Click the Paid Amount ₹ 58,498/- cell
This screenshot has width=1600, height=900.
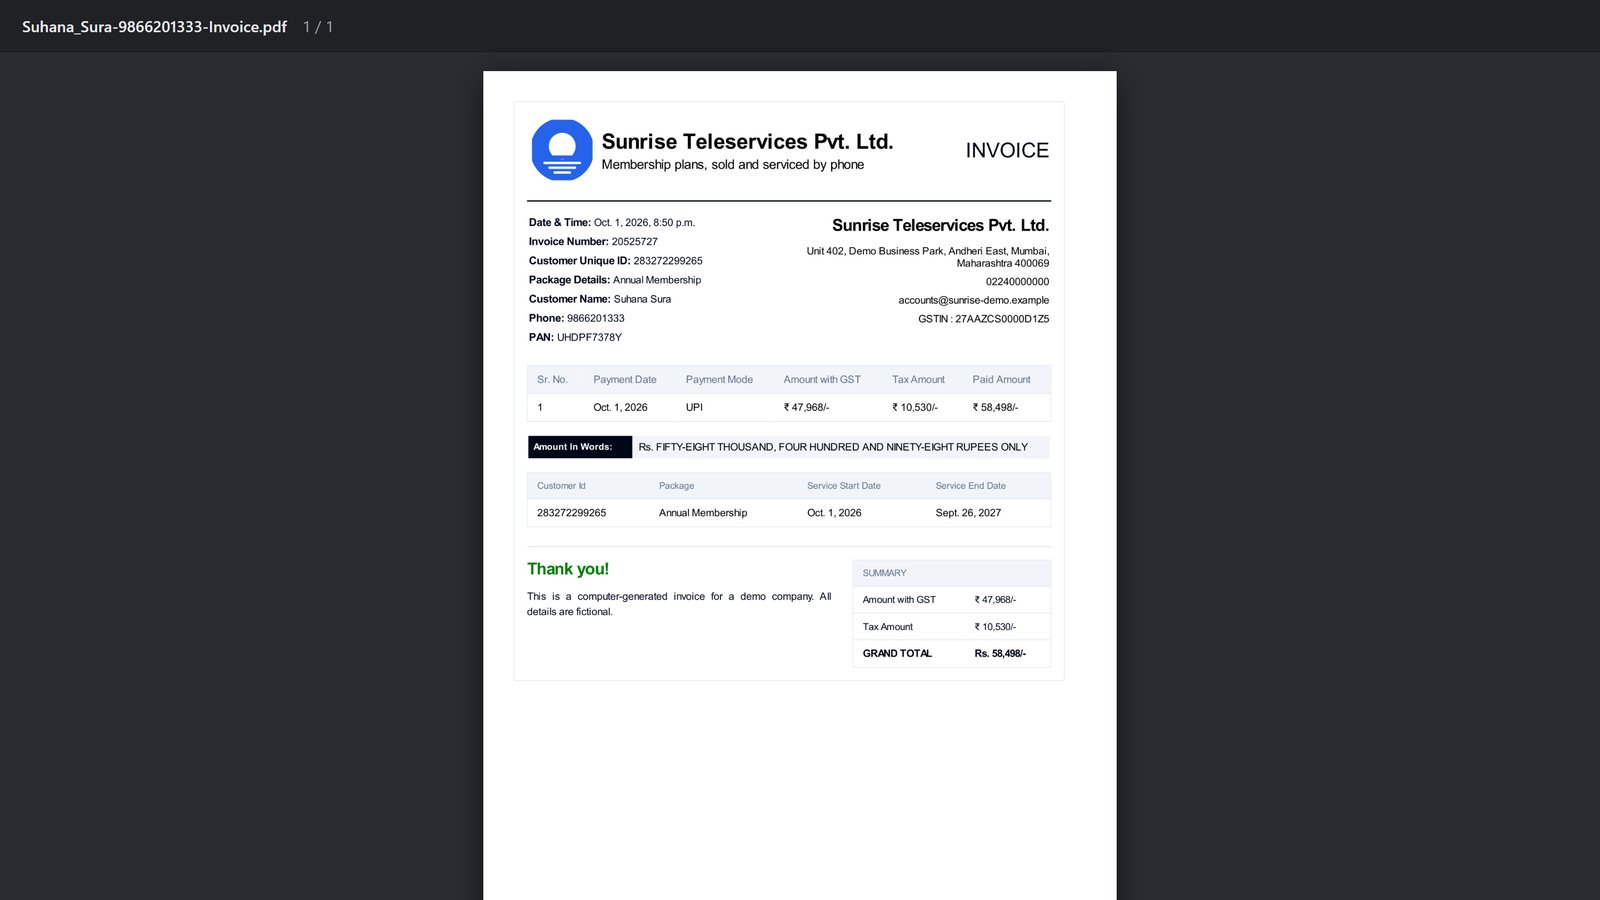click(995, 408)
